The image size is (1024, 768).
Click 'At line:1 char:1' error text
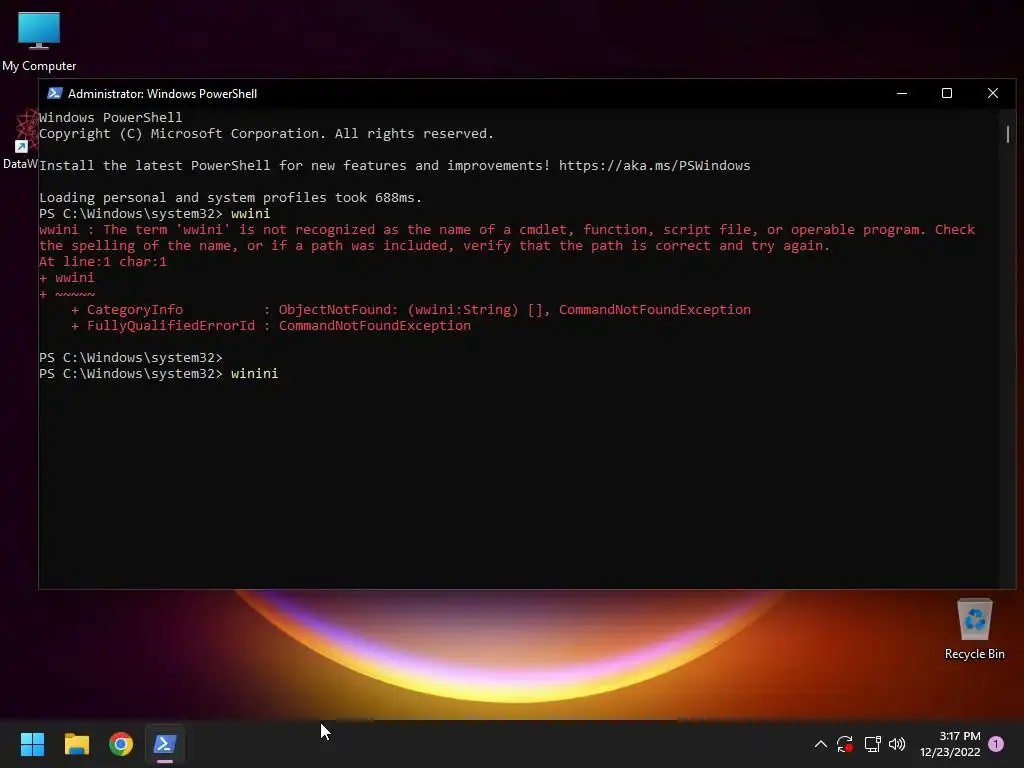(103, 262)
